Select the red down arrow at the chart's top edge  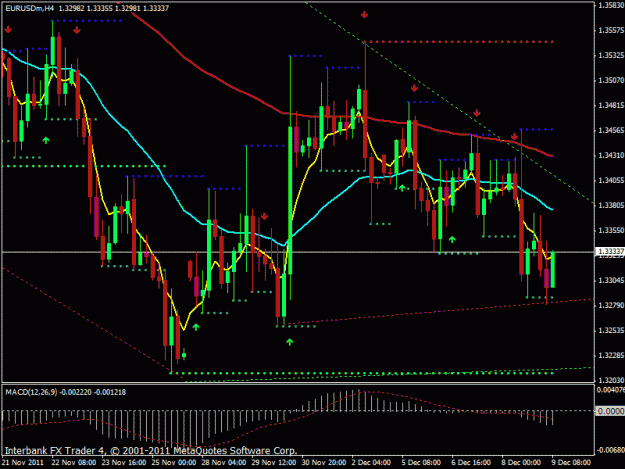click(364, 15)
